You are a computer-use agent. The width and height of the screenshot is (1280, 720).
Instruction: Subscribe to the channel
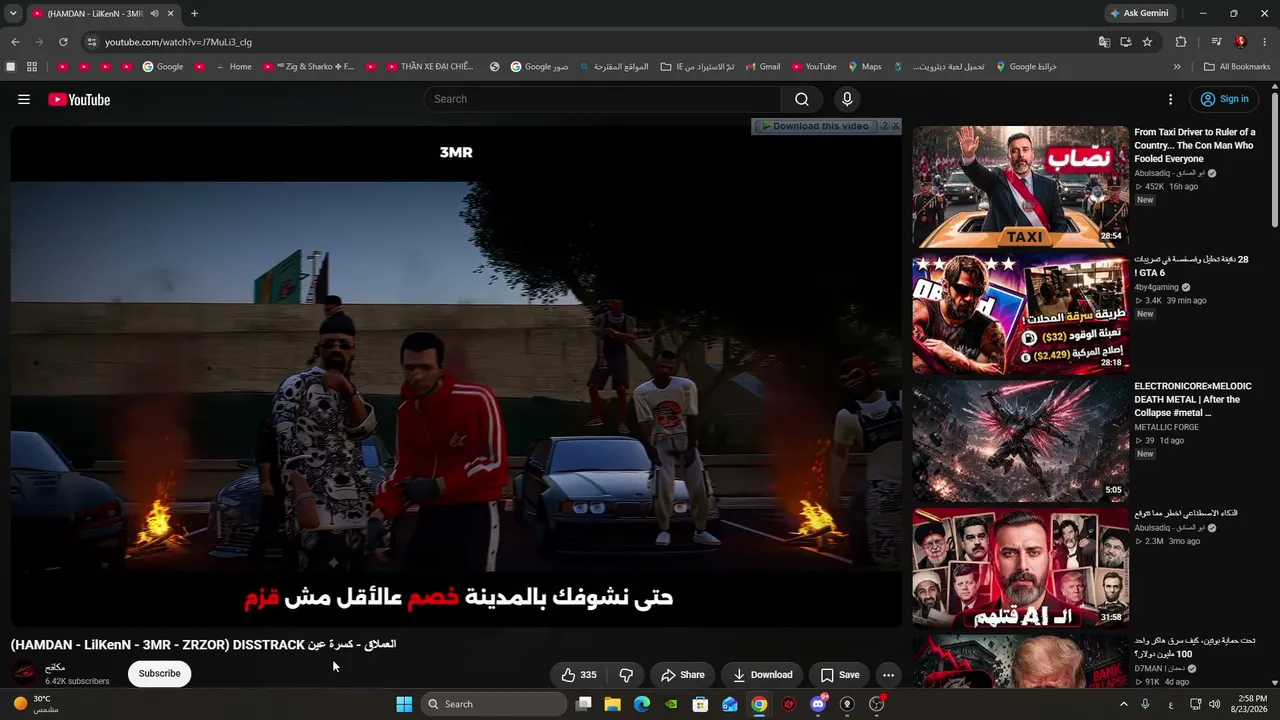click(x=159, y=674)
